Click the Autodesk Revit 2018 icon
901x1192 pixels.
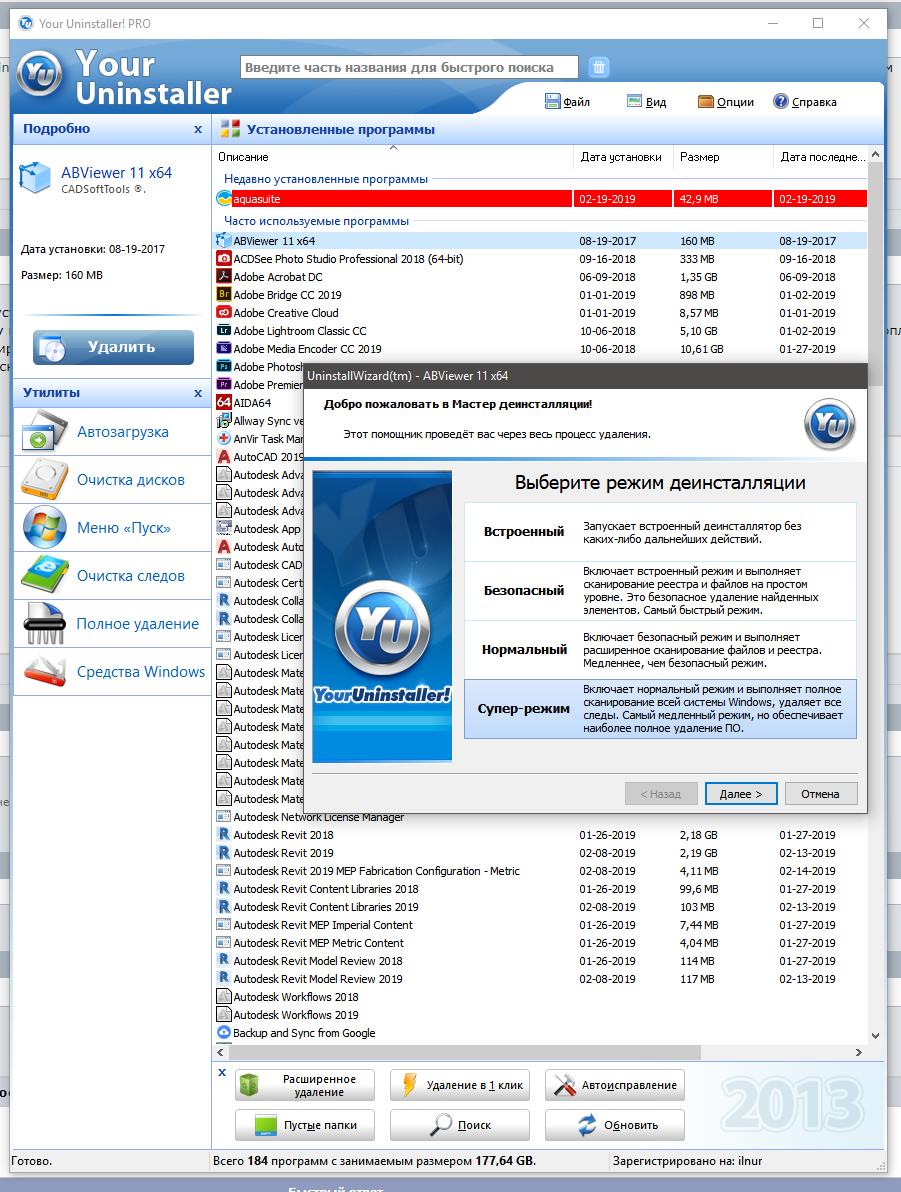click(224, 835)
